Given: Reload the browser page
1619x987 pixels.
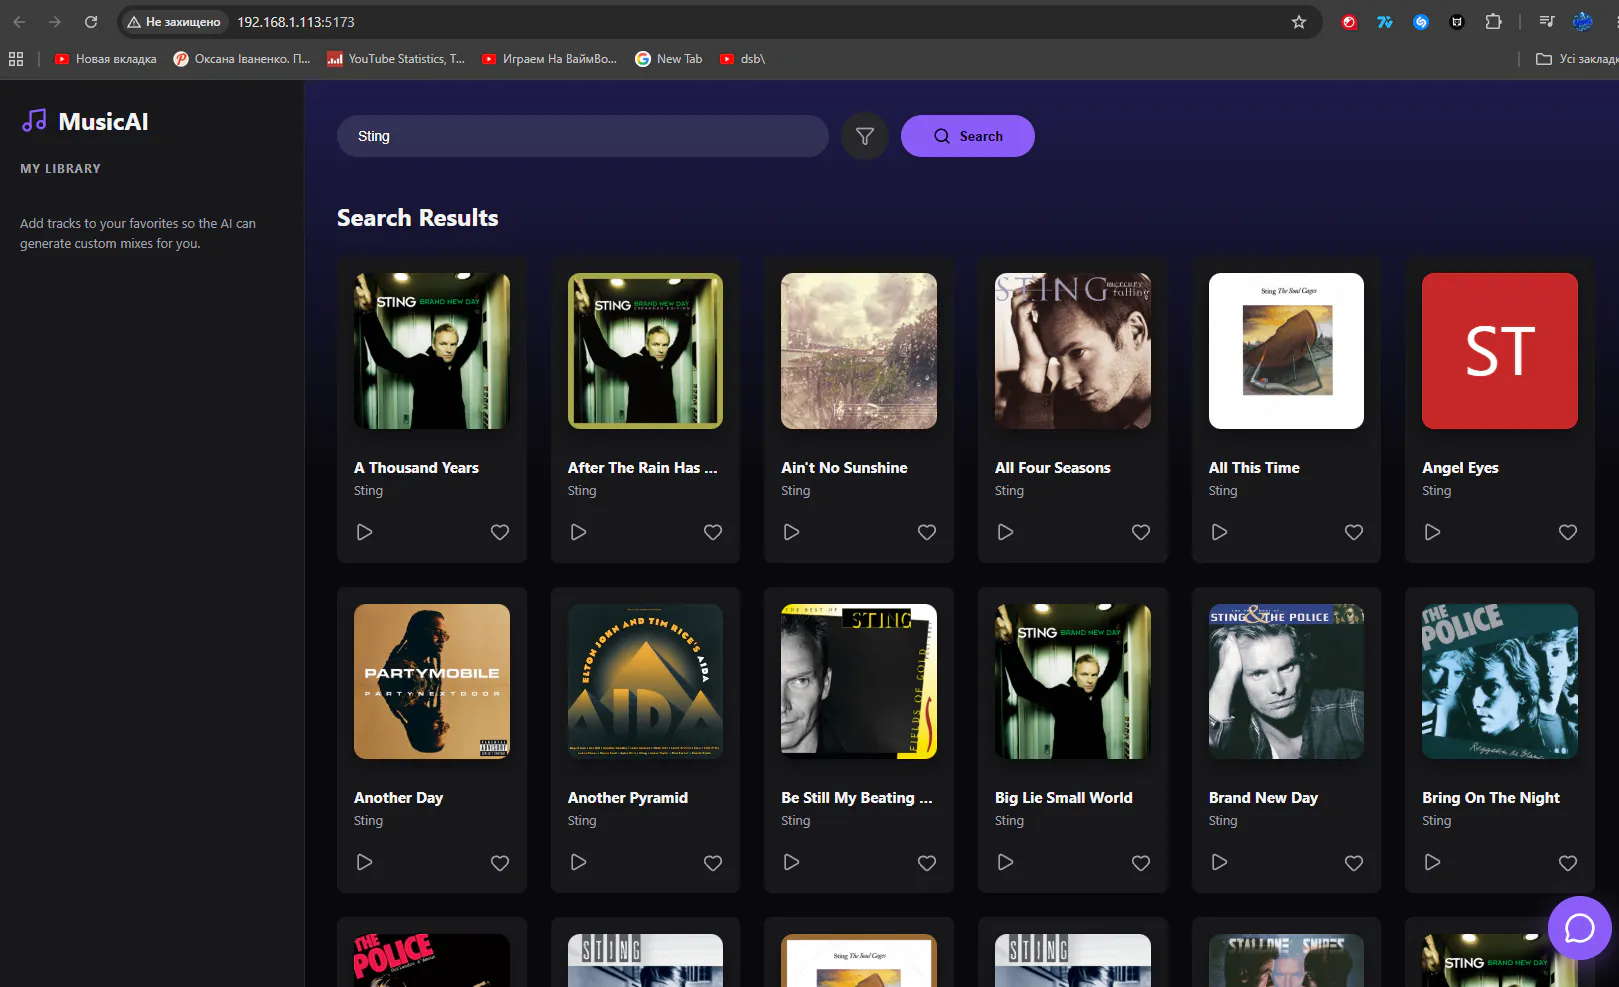Looking at the screenshot, I should click(91, 22).
